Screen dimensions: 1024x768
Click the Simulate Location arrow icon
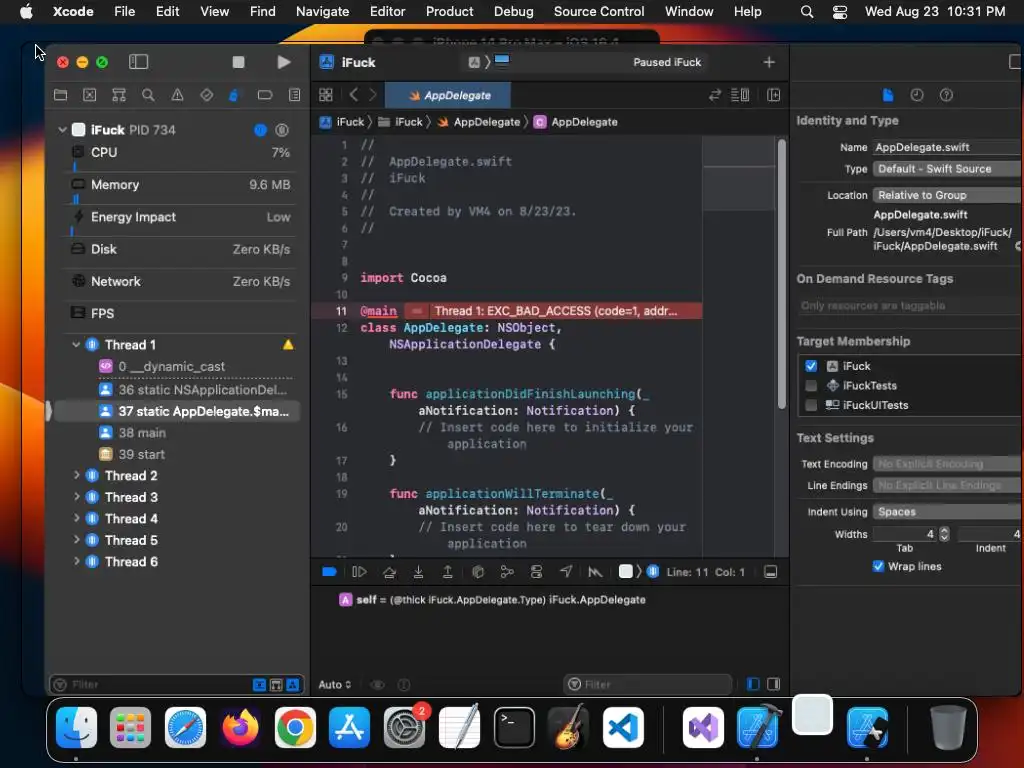click(566, 572)
